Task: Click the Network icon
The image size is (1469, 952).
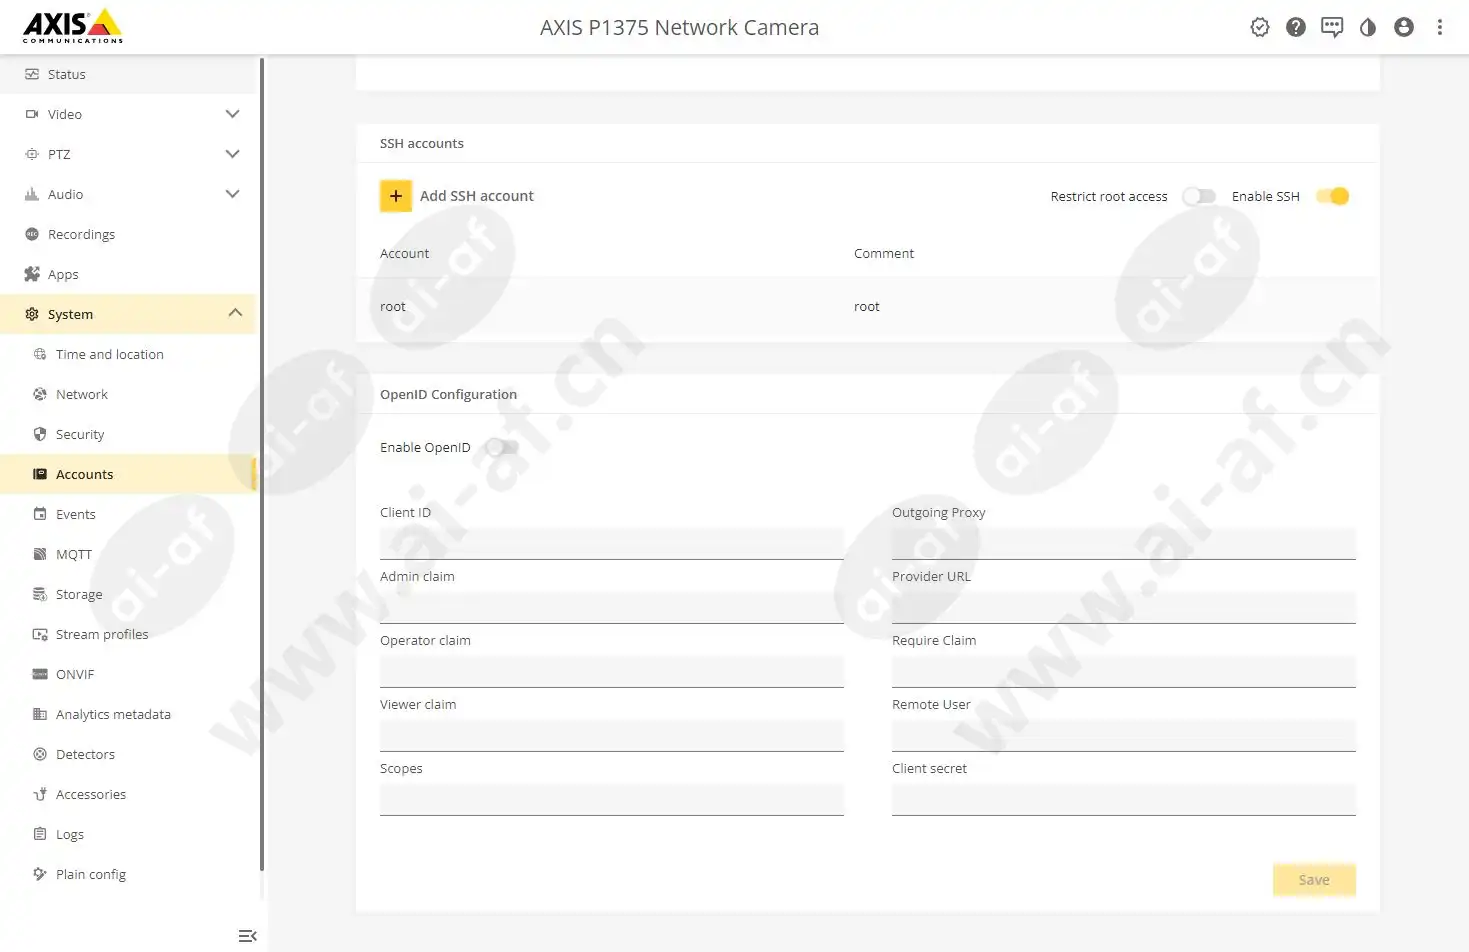Action: [x=40, y=394]
